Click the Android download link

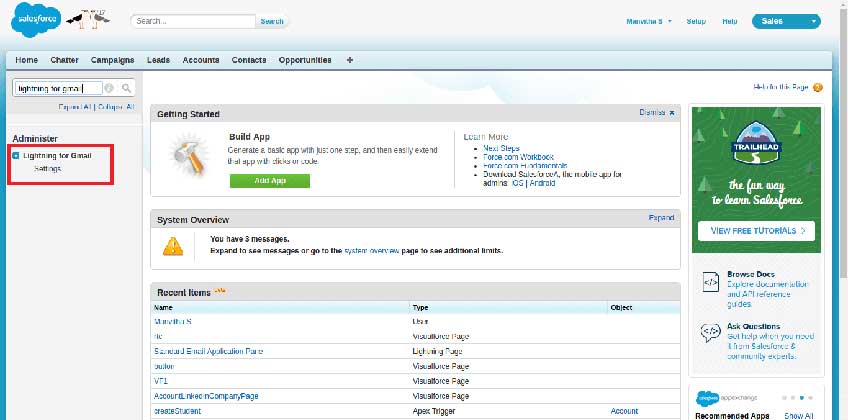tap(542, 183)
